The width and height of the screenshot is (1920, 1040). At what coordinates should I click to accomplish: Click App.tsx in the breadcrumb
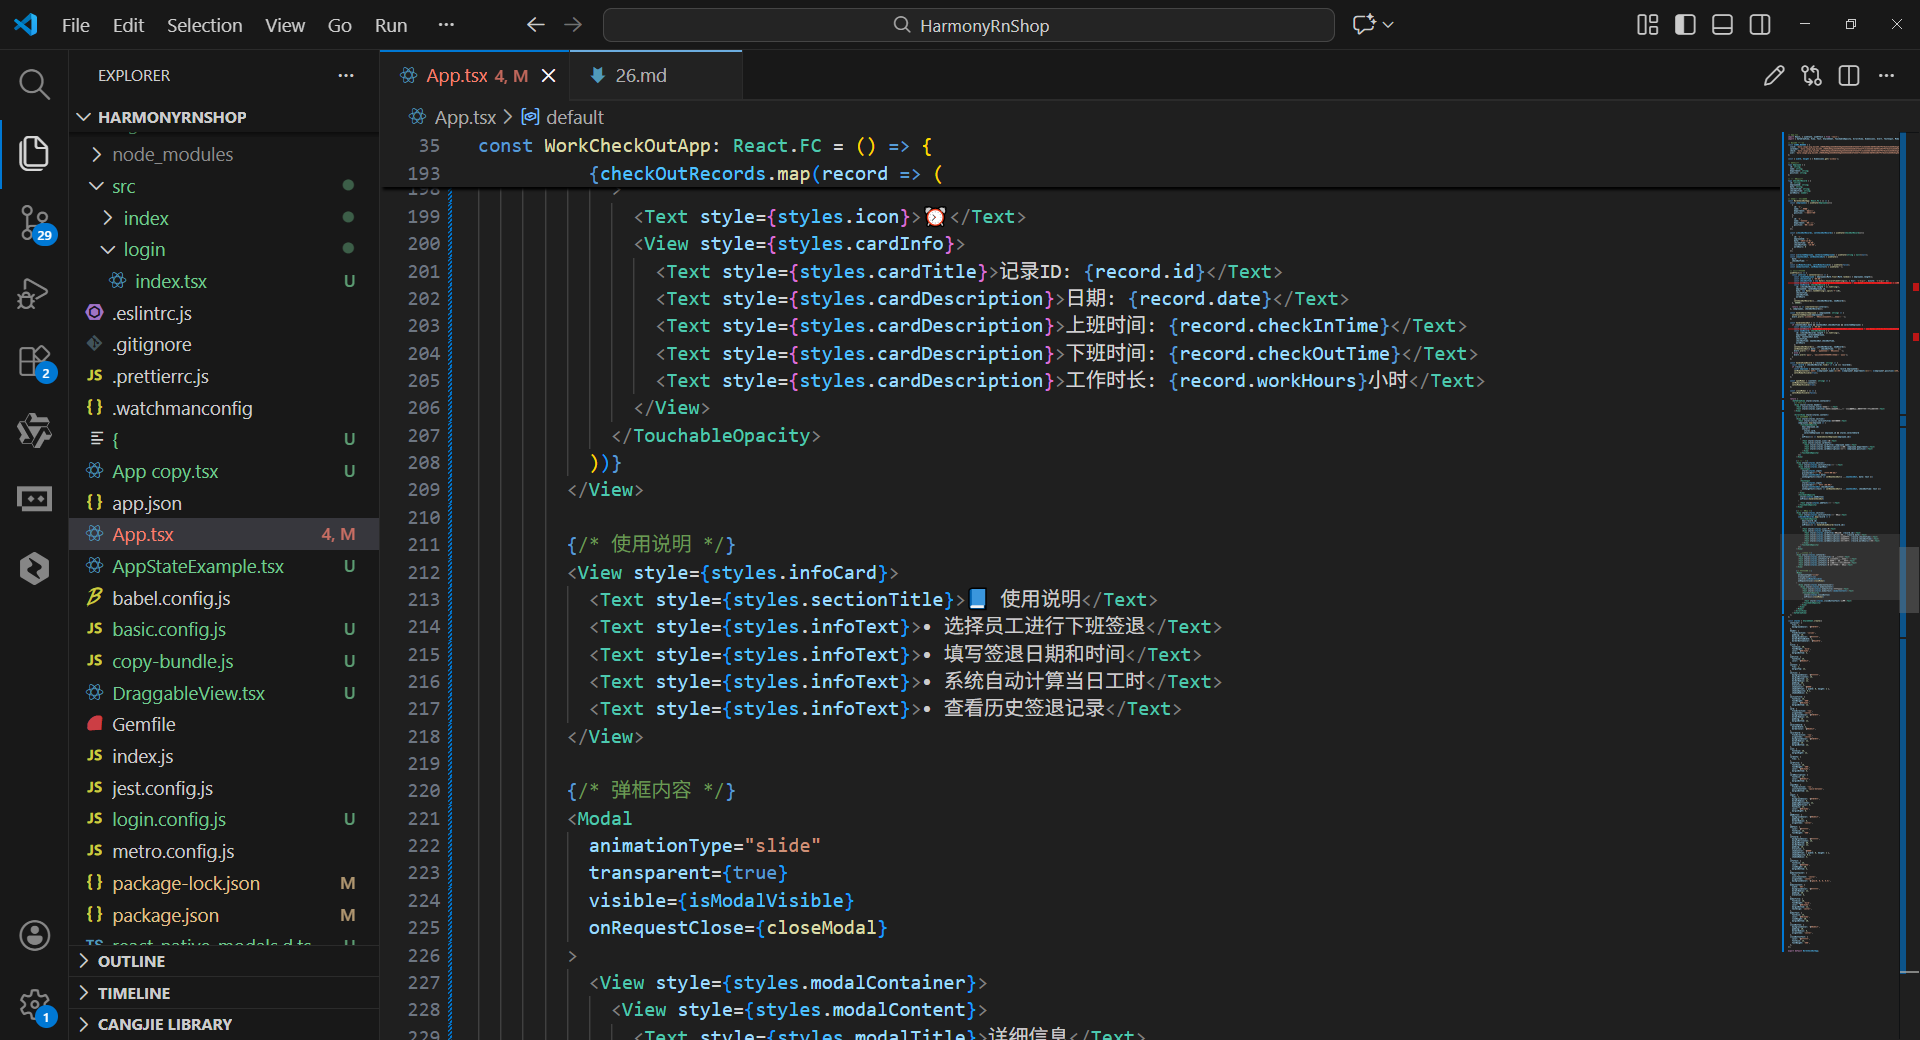(465, 117)
